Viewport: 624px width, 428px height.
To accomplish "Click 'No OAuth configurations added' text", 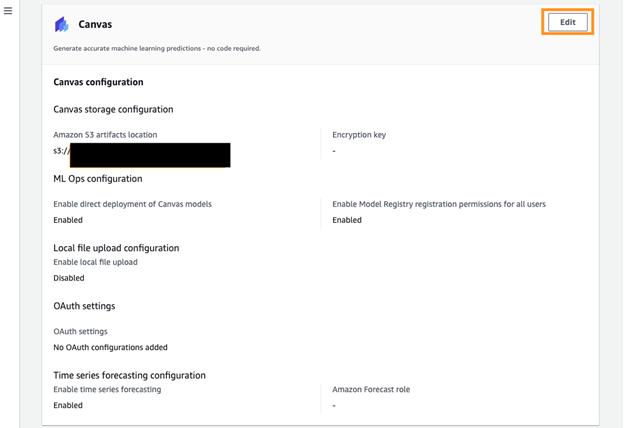I will point(110,347).
